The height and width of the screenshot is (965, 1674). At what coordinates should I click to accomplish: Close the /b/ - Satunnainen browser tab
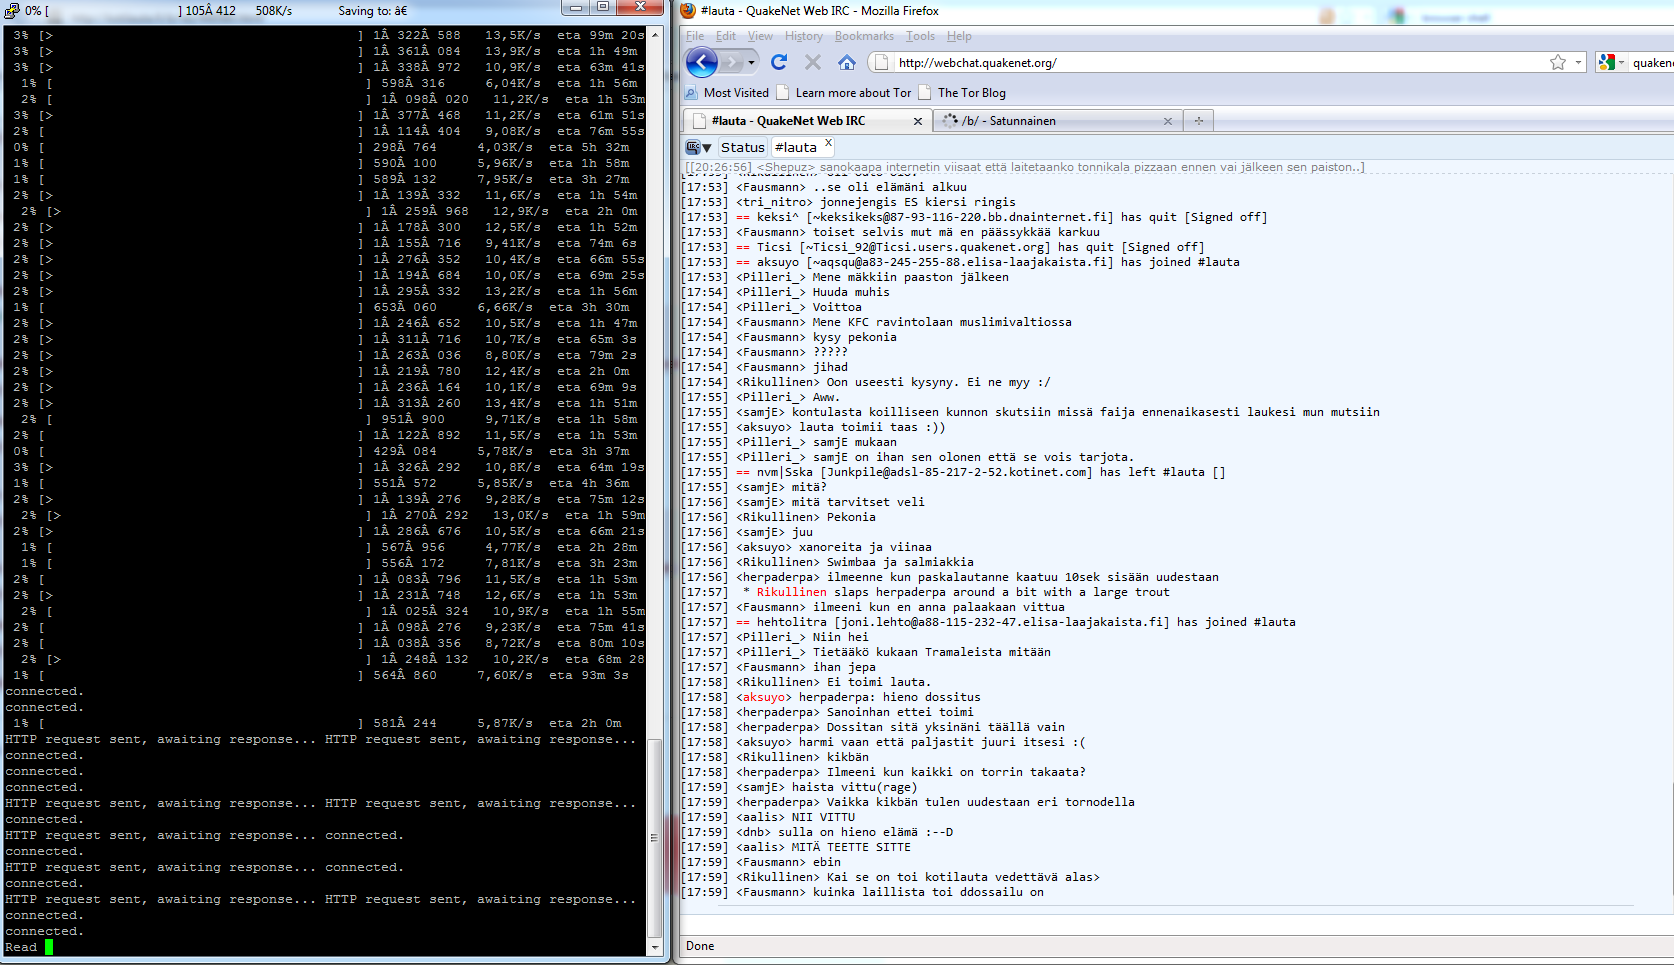[x=1167, y=121]
